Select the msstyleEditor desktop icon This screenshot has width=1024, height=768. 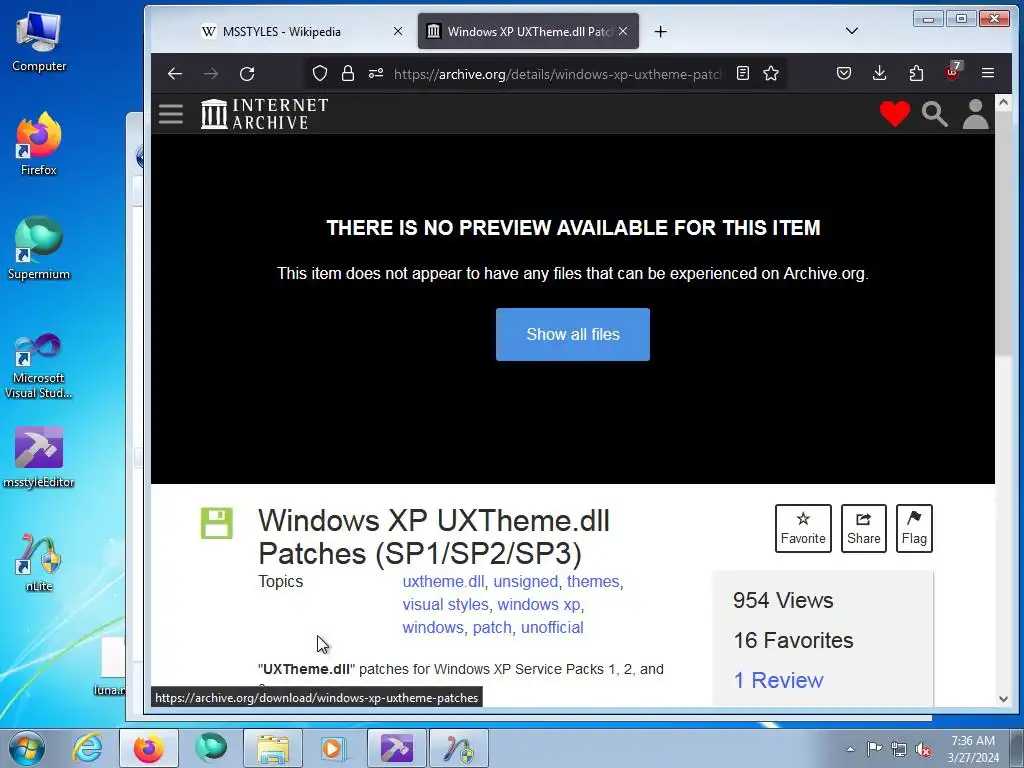[39, 457]
